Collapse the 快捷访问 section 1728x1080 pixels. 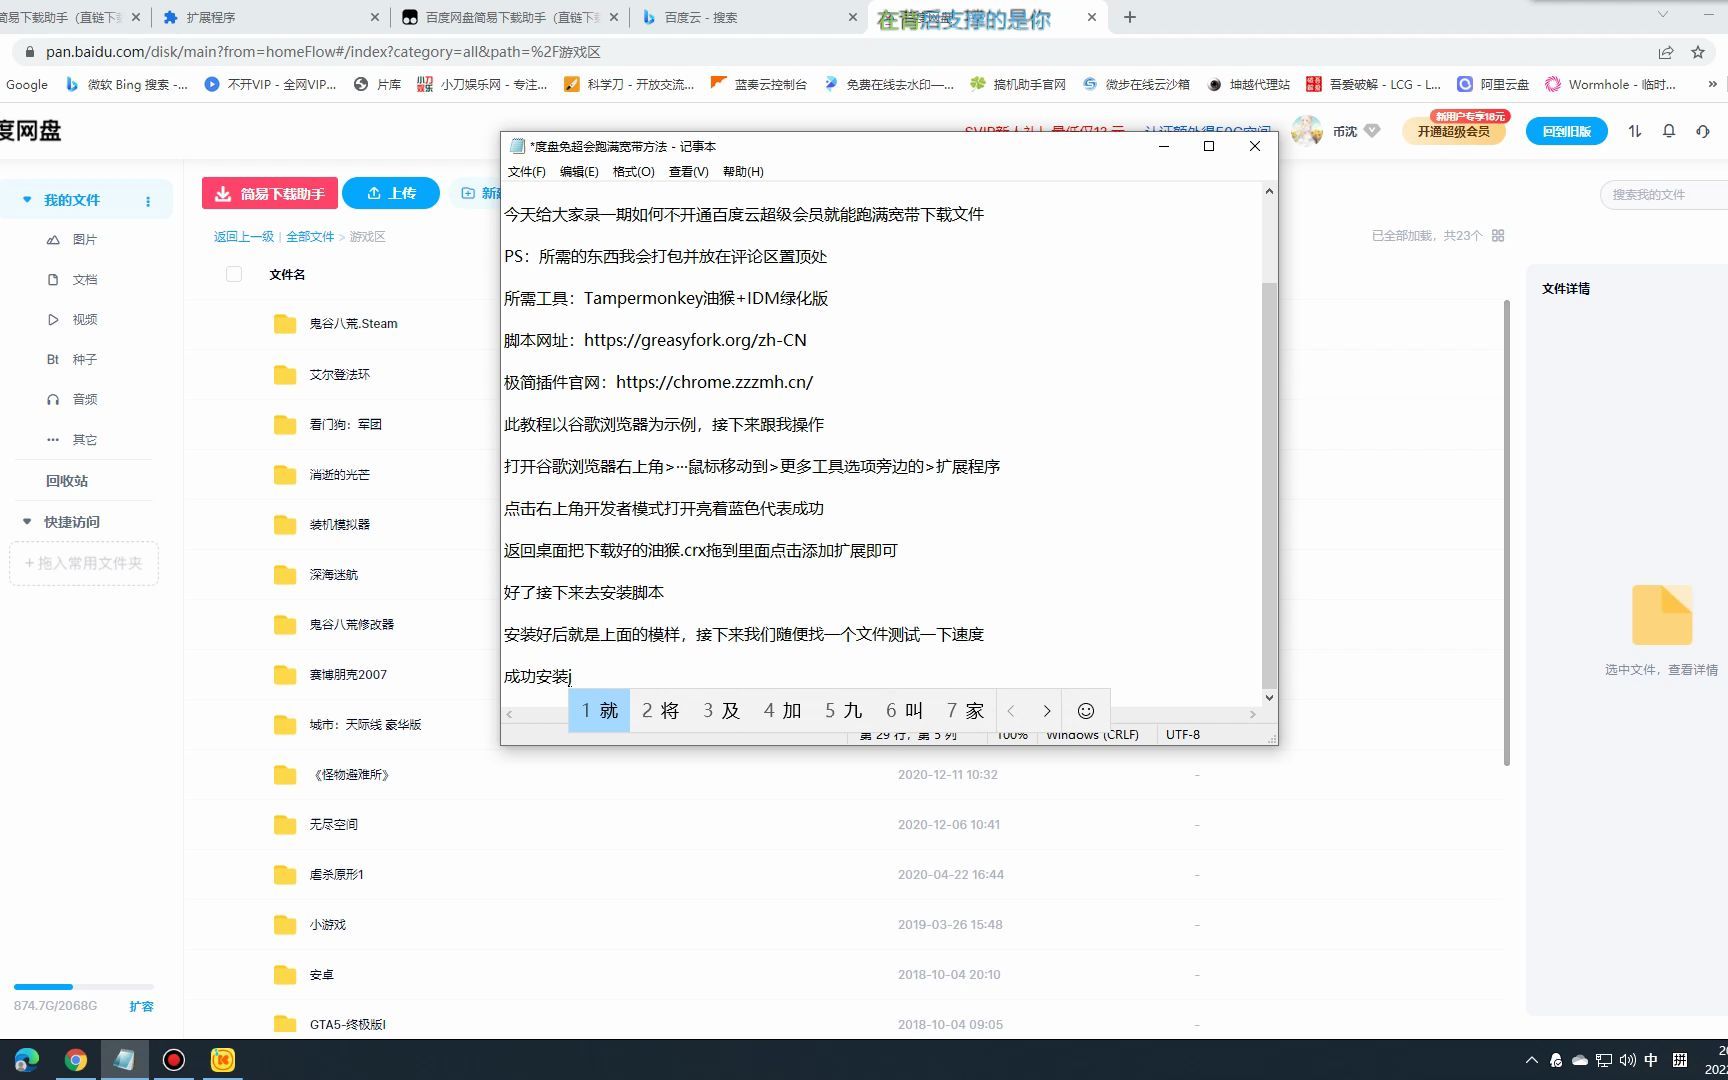click(x=27, y=522)
